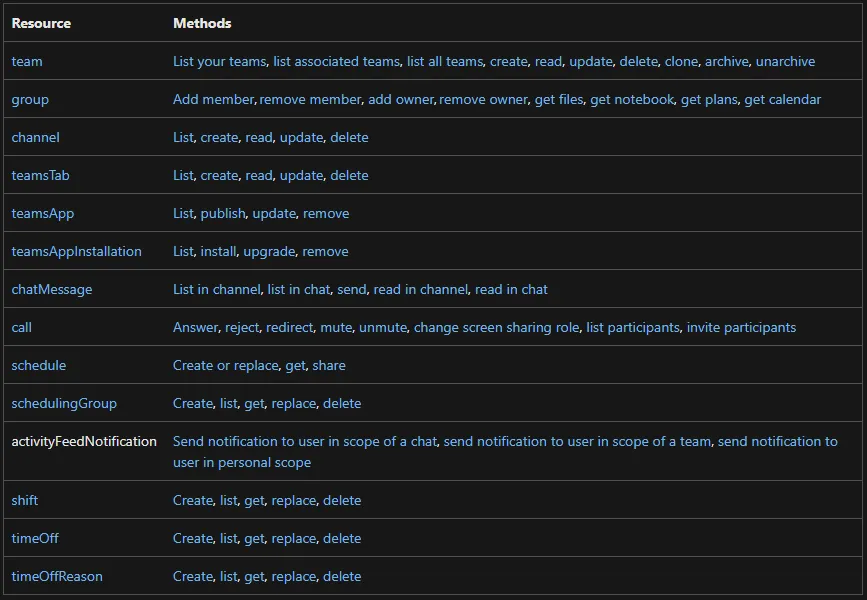Screen dimensions: 867x600
Task: Open the shift resource link
Action: click(x=25, y=500)
